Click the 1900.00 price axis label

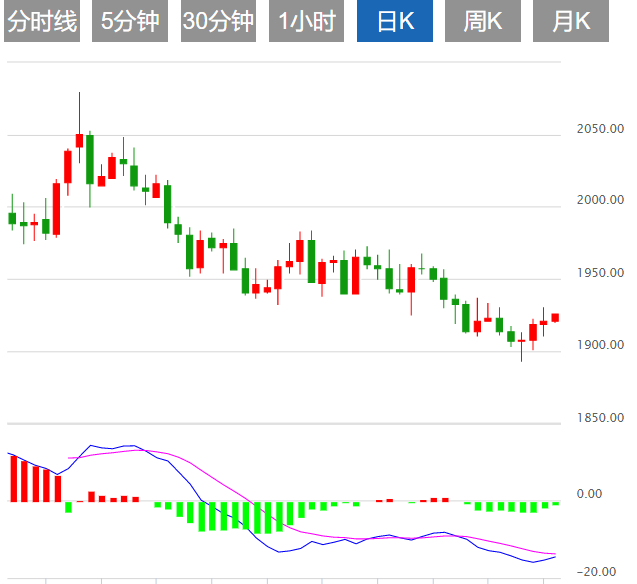(600, 345)
